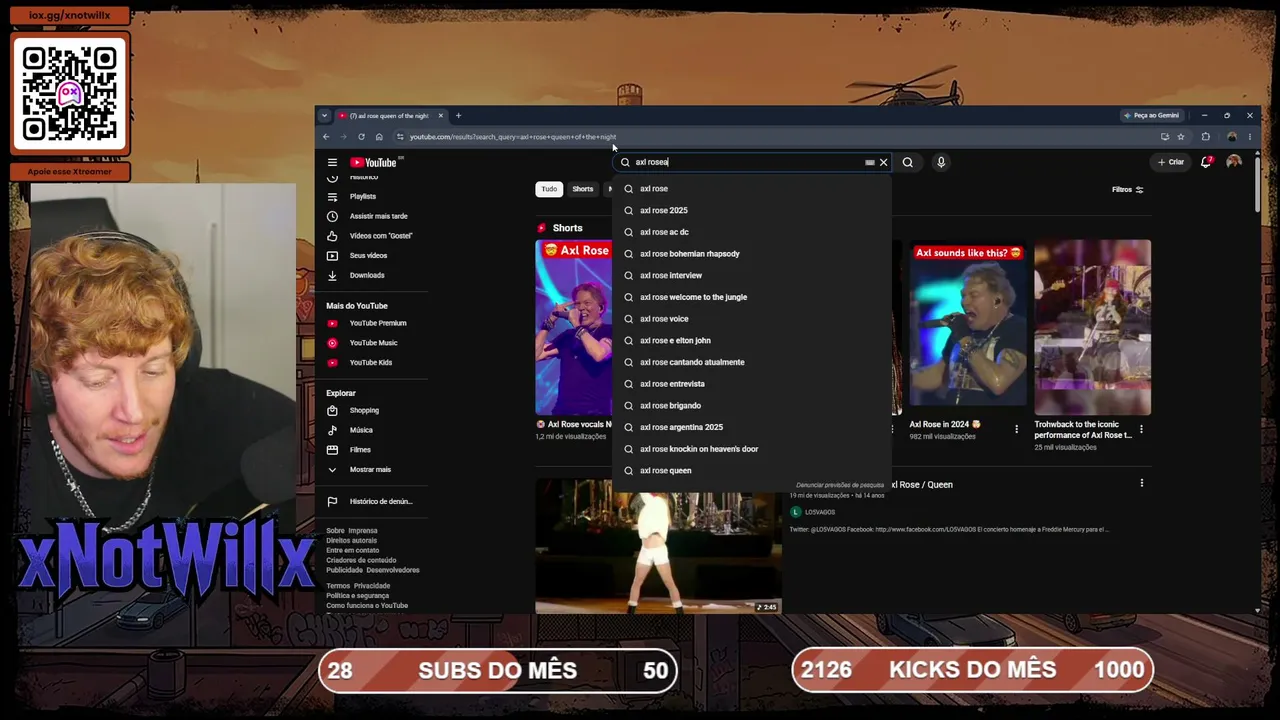The height and width of the screenshot is (720, 1280).
Task: View site information icon in address bar
Action: tap(400, 137)
